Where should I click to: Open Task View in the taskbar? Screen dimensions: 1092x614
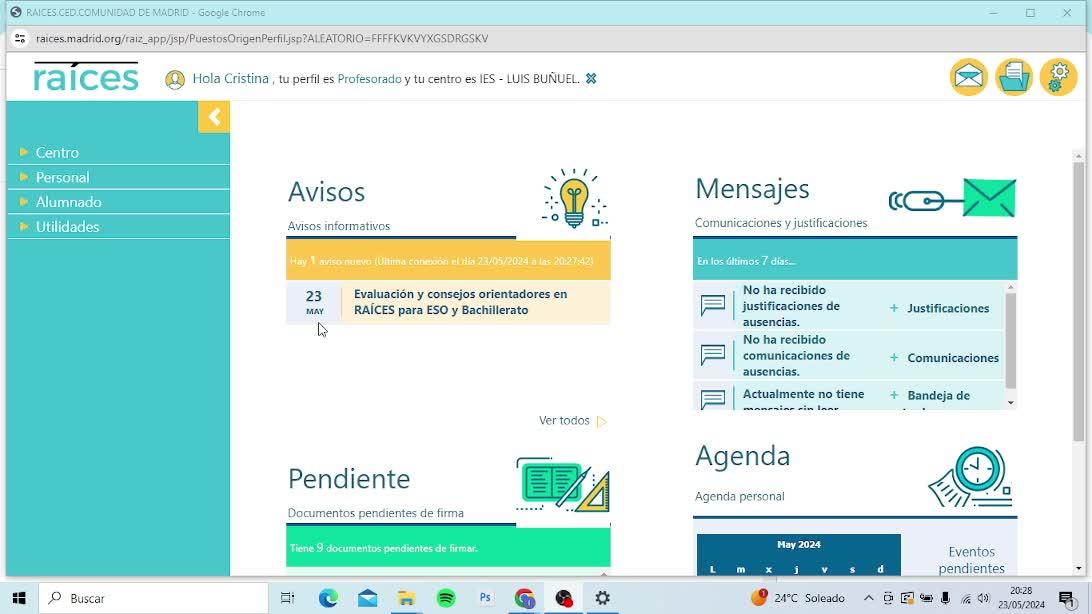(x=287, y=598)
